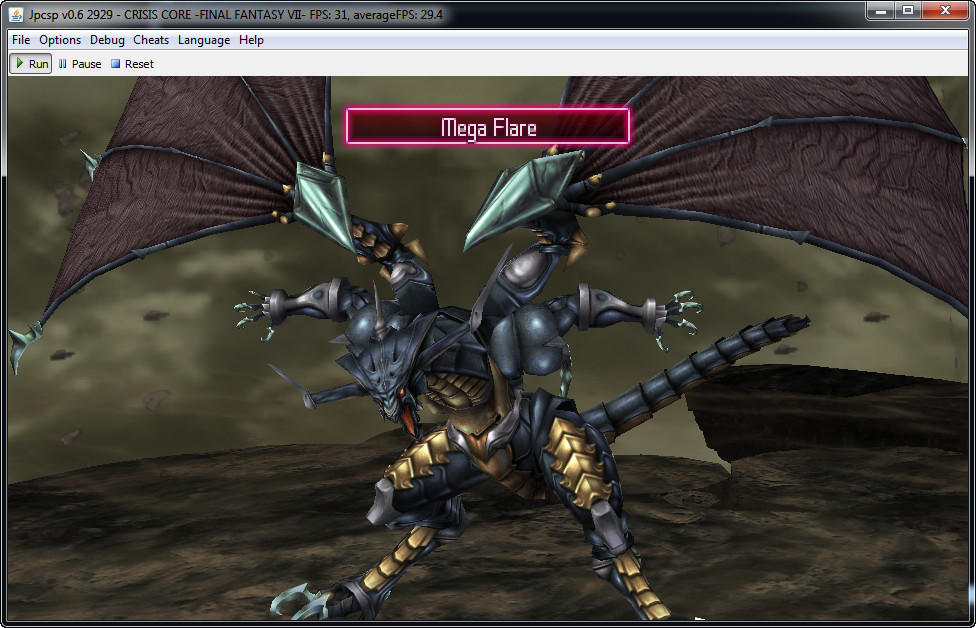Screen dimensions: 976x628
Task: Expand the Debug menu
Action: coord(107,40)
